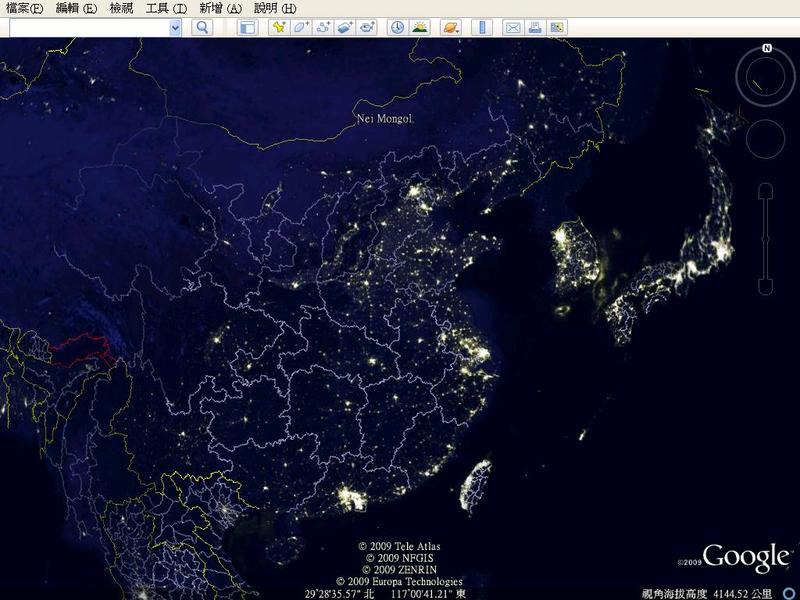Click the Record a Tour icon
Image resolution: width=800 pixels, height=600 pixels.
point(367,28)
